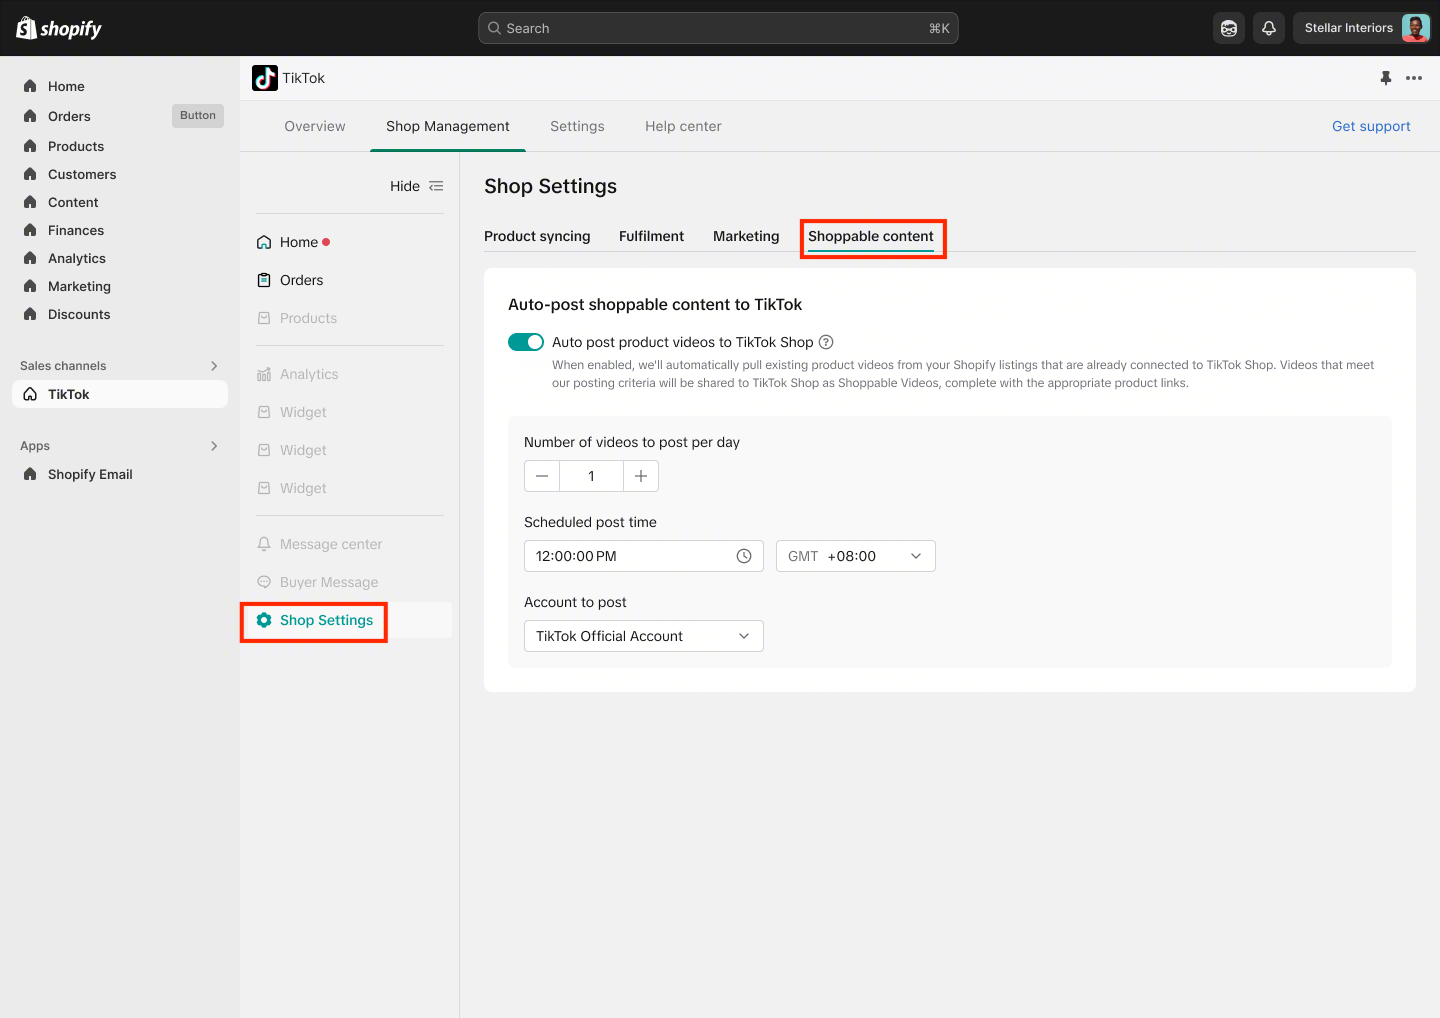Click the Button badge next to Orders
1440x1018 pixels.
point(198,116)
